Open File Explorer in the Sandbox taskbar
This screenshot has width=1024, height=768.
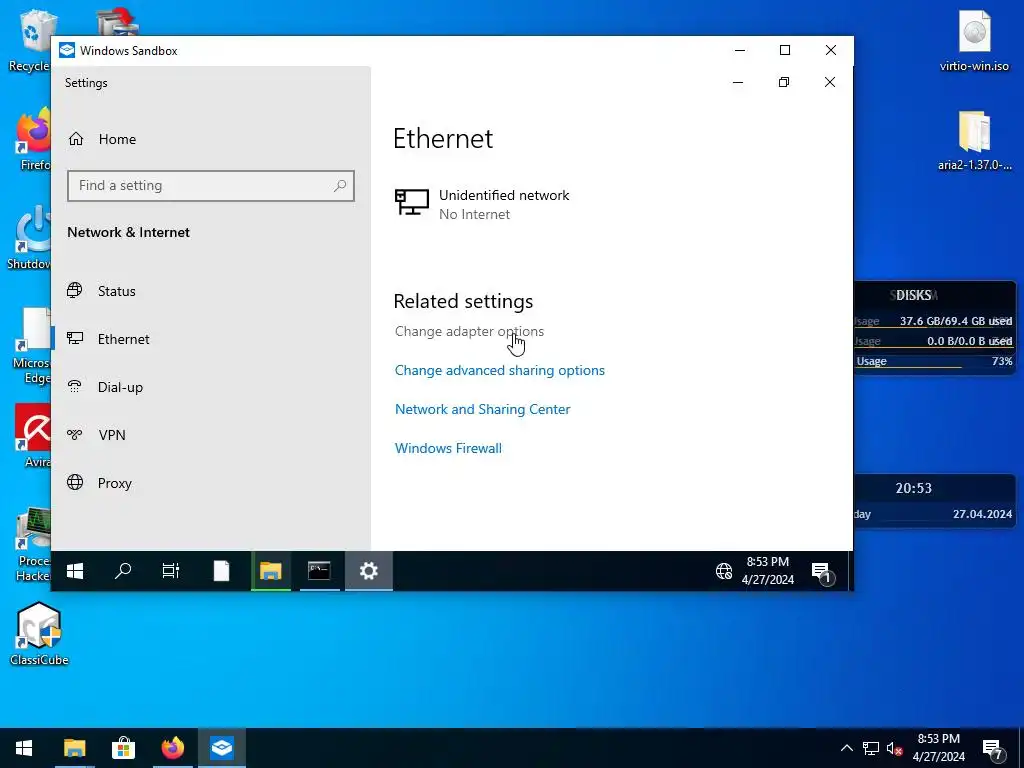pos(270,571)
